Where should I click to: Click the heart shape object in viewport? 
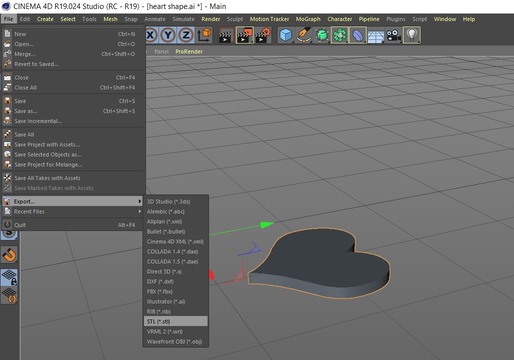tap(319, 262)
